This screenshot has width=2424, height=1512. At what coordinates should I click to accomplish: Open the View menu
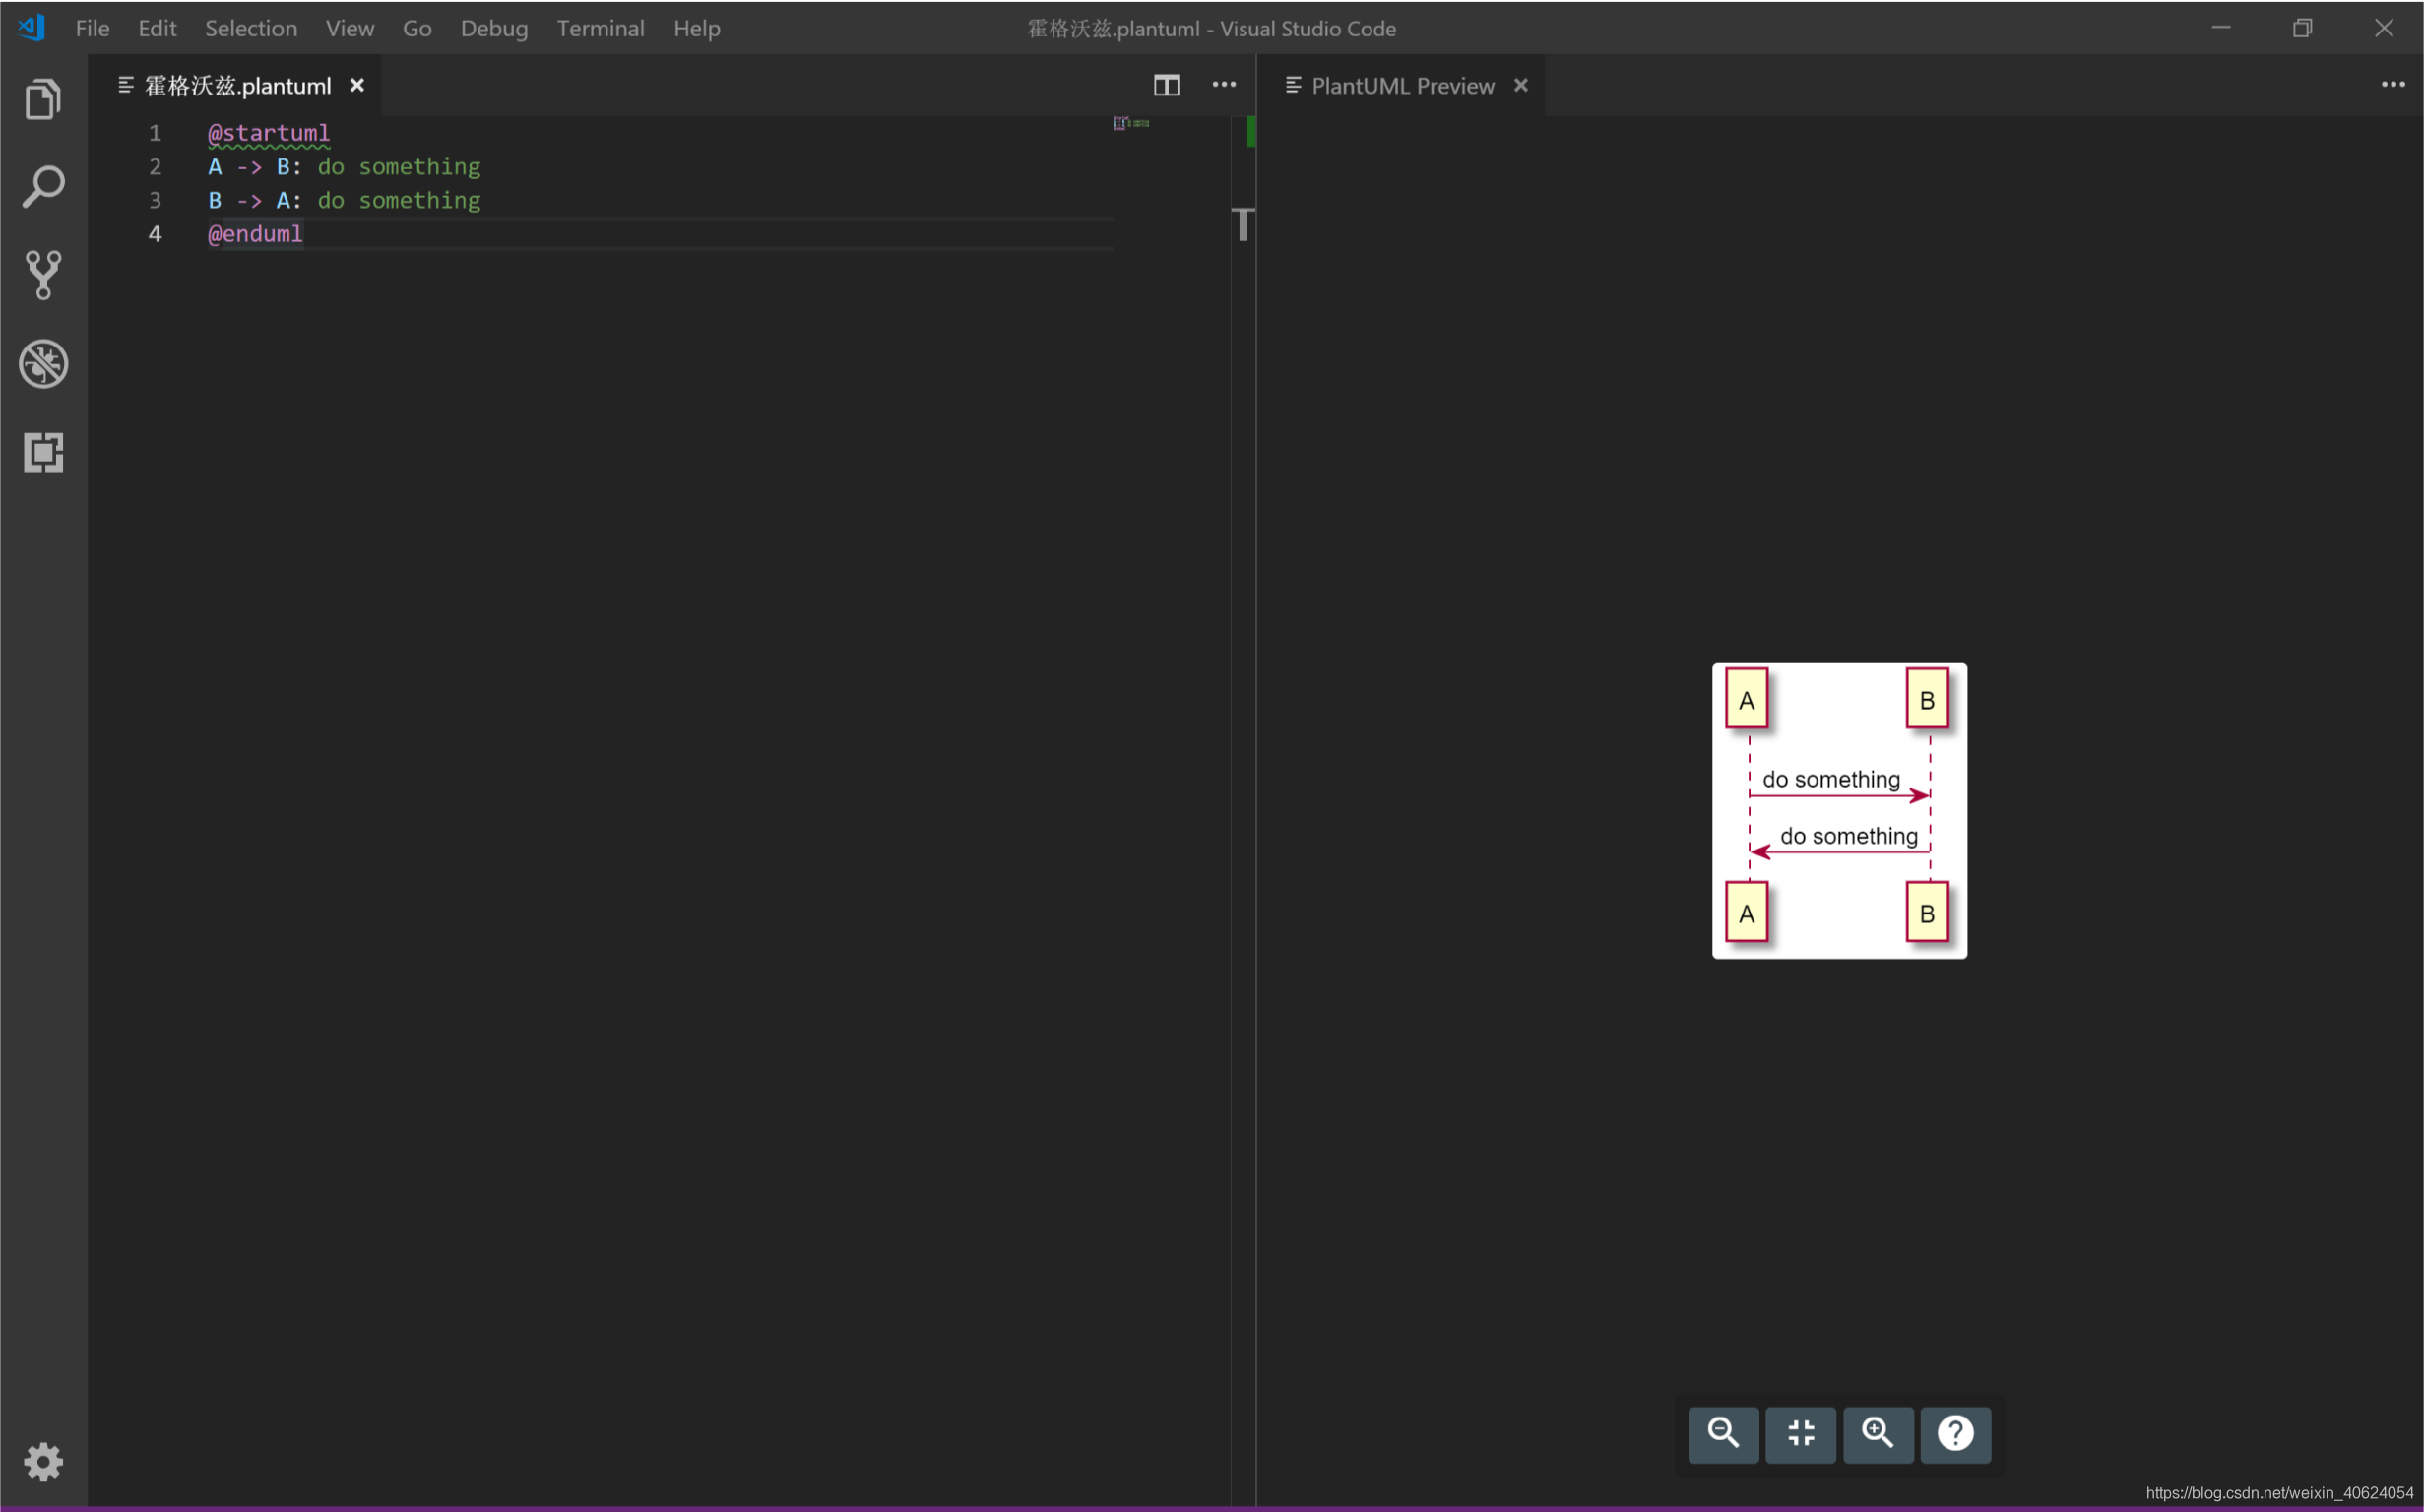click(350, 28)
